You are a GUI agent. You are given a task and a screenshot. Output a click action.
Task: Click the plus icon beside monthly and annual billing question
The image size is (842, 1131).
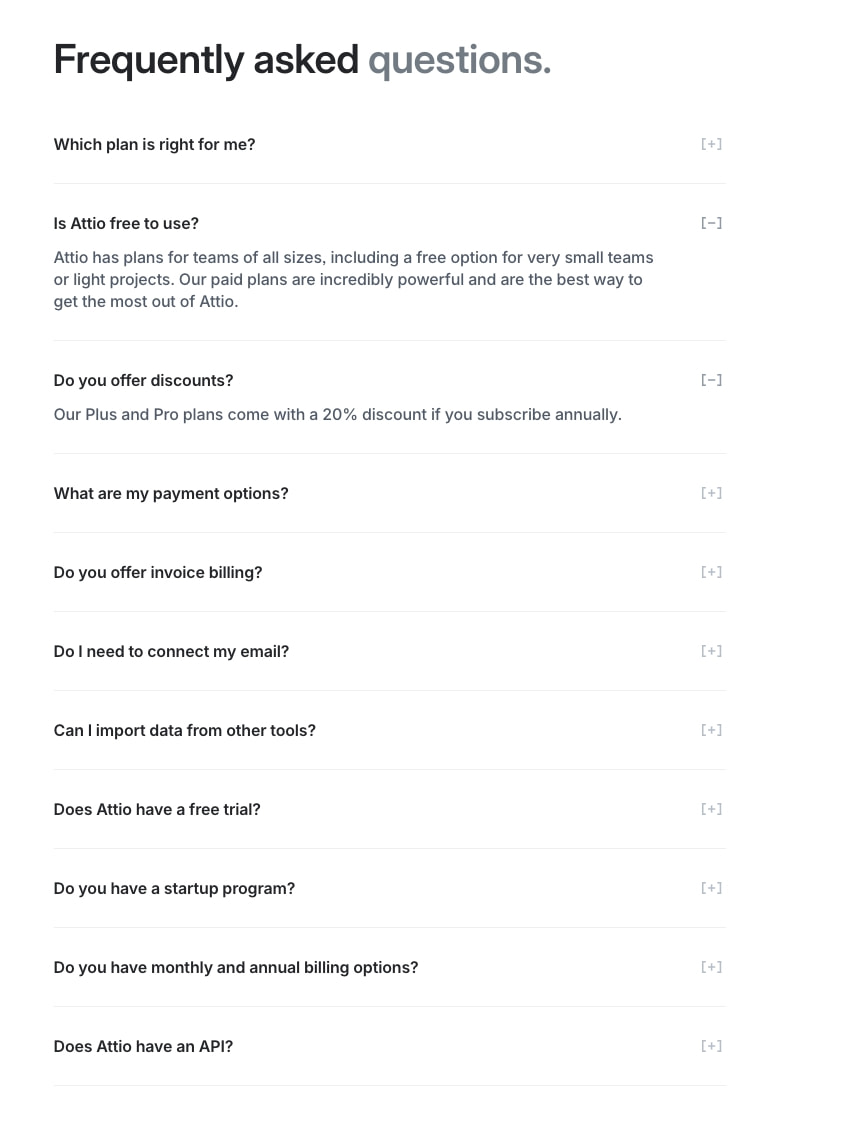[x=711, y=967]
